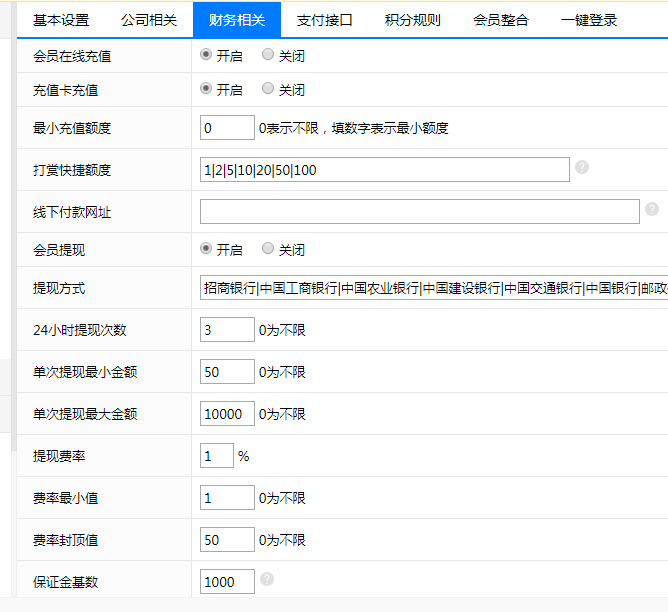This screenshot has width=668, height=612.
Task: Switch to the 积分规则 tab
Action: tap(413, 20)
